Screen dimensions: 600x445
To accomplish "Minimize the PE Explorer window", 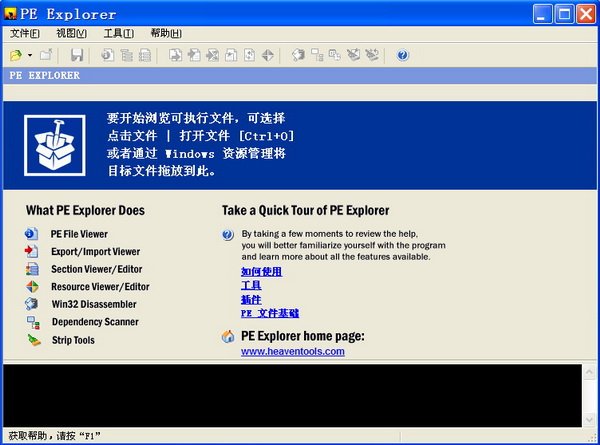I will 542,14.
